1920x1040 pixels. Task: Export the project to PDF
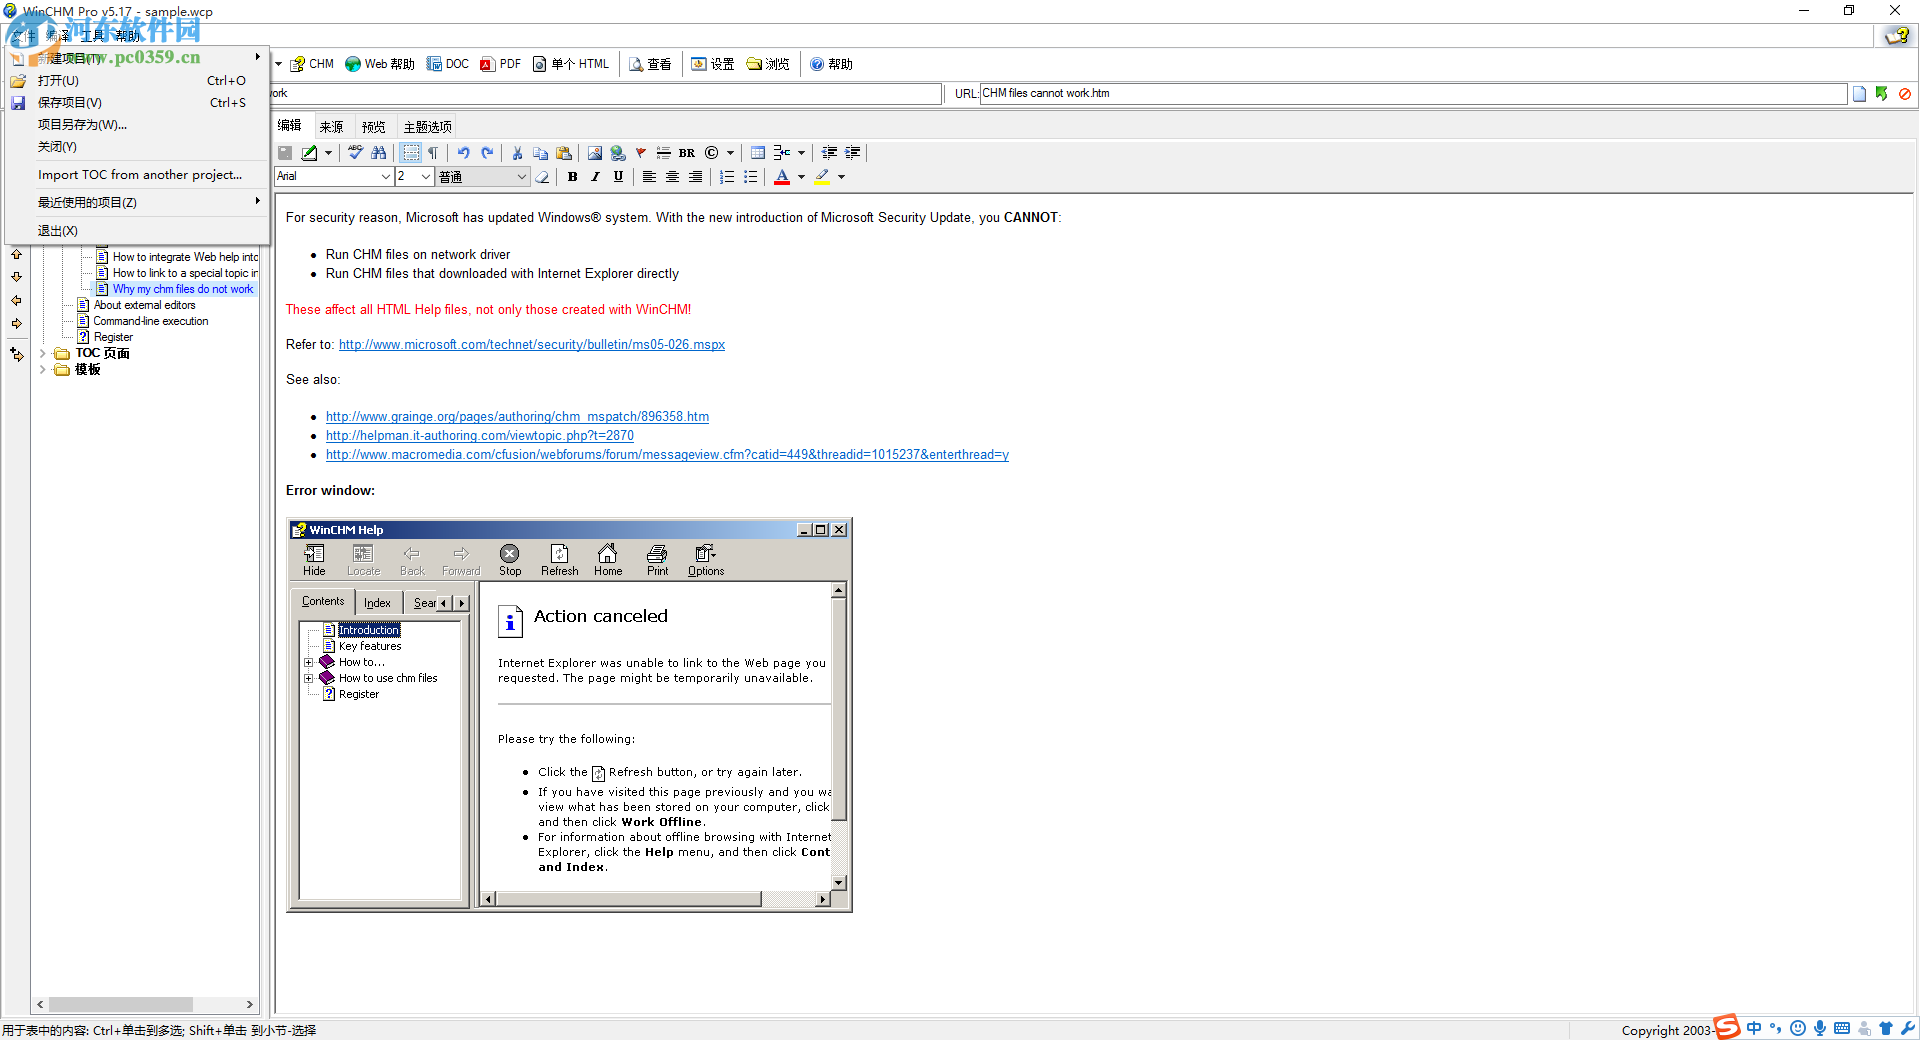(500, 63)
